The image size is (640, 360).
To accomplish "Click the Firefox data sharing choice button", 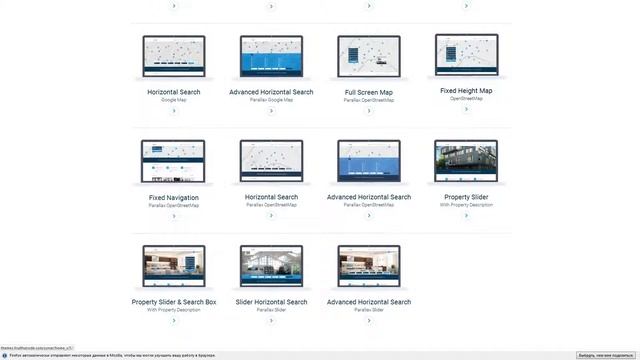I will pyautogui.click(x=606, y=356).
